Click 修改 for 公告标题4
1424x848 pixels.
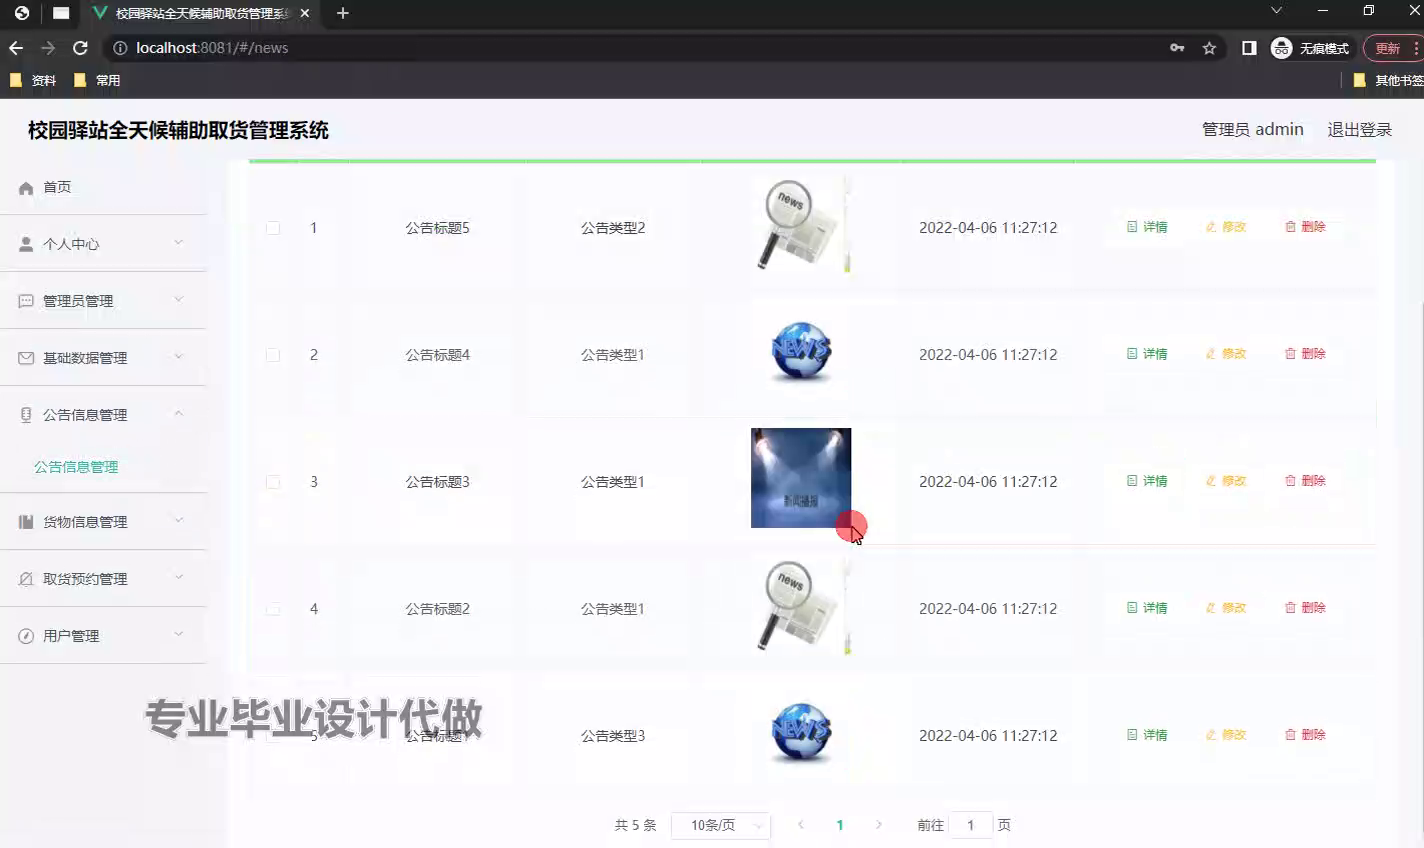pyautogui.click(x=1225, y=354)
